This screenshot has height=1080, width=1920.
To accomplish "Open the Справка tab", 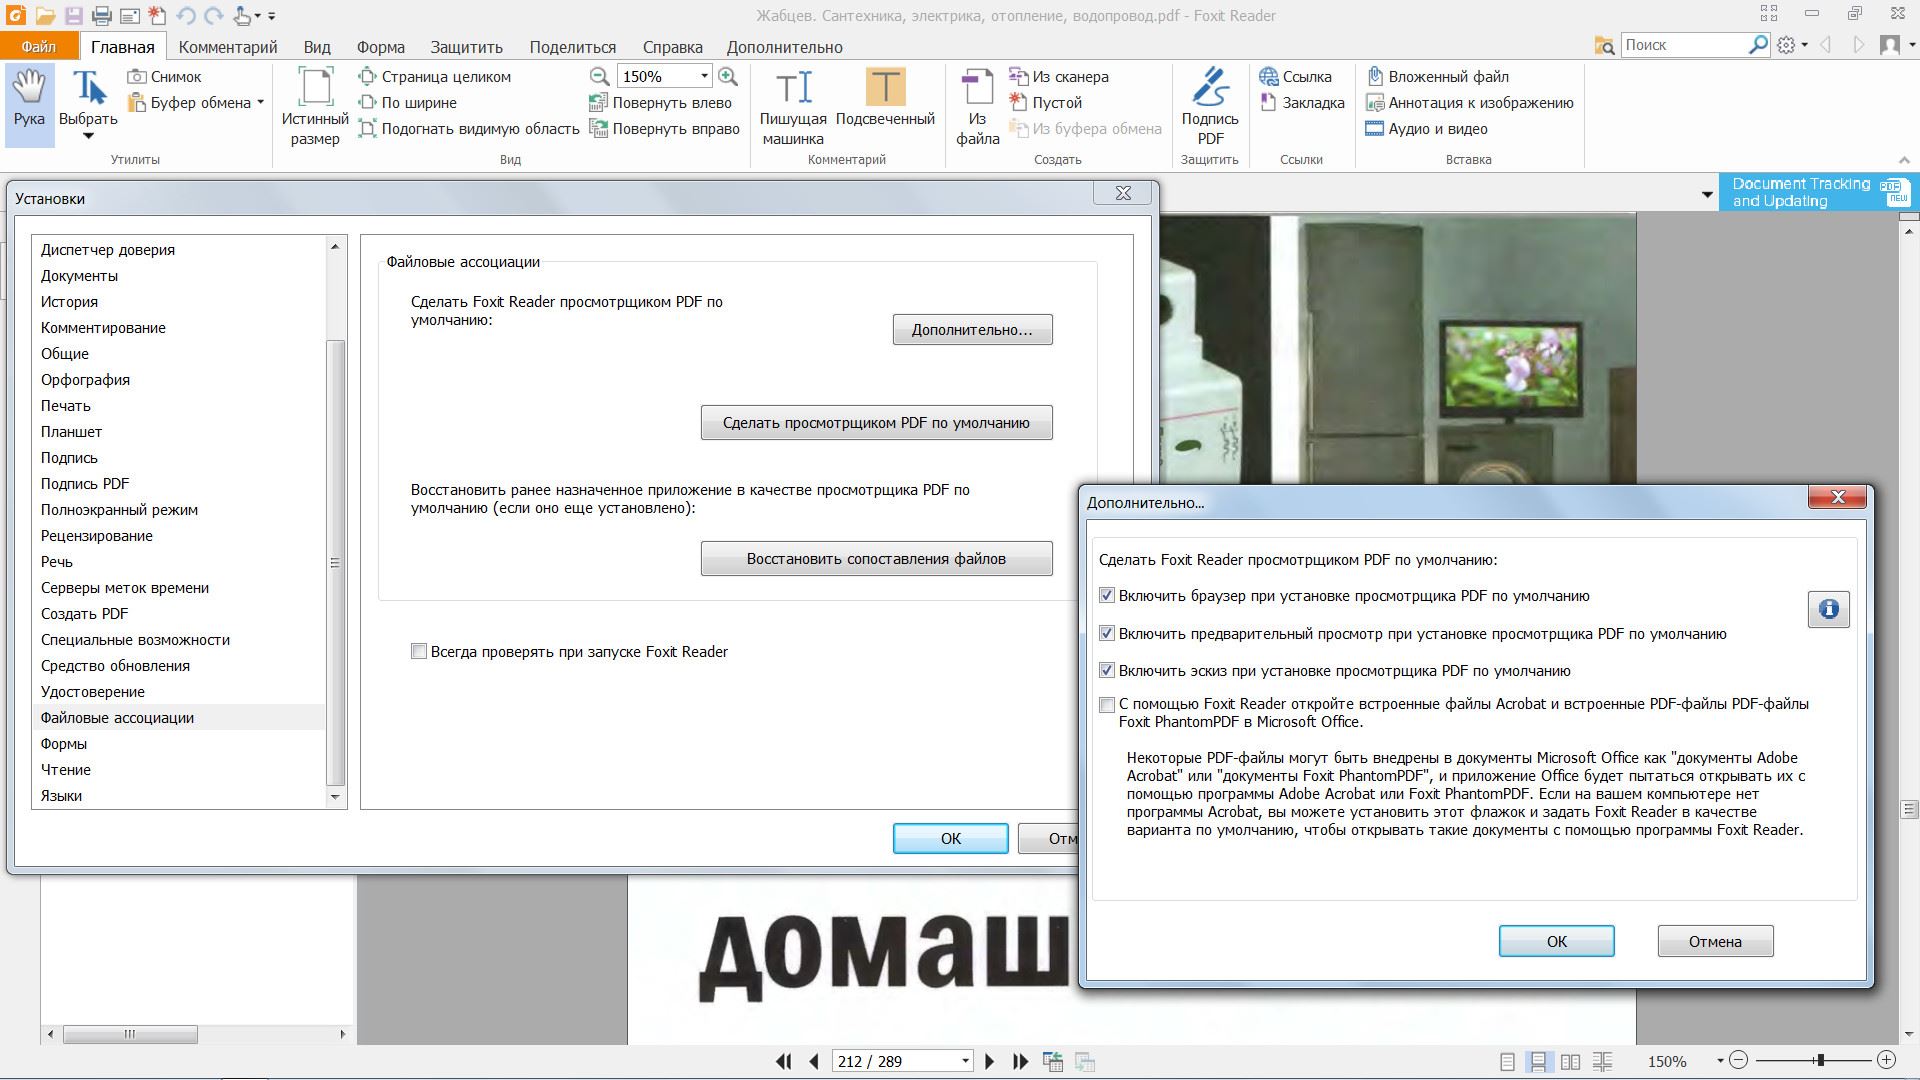I will pyautogui.click(x=672, y=47).
